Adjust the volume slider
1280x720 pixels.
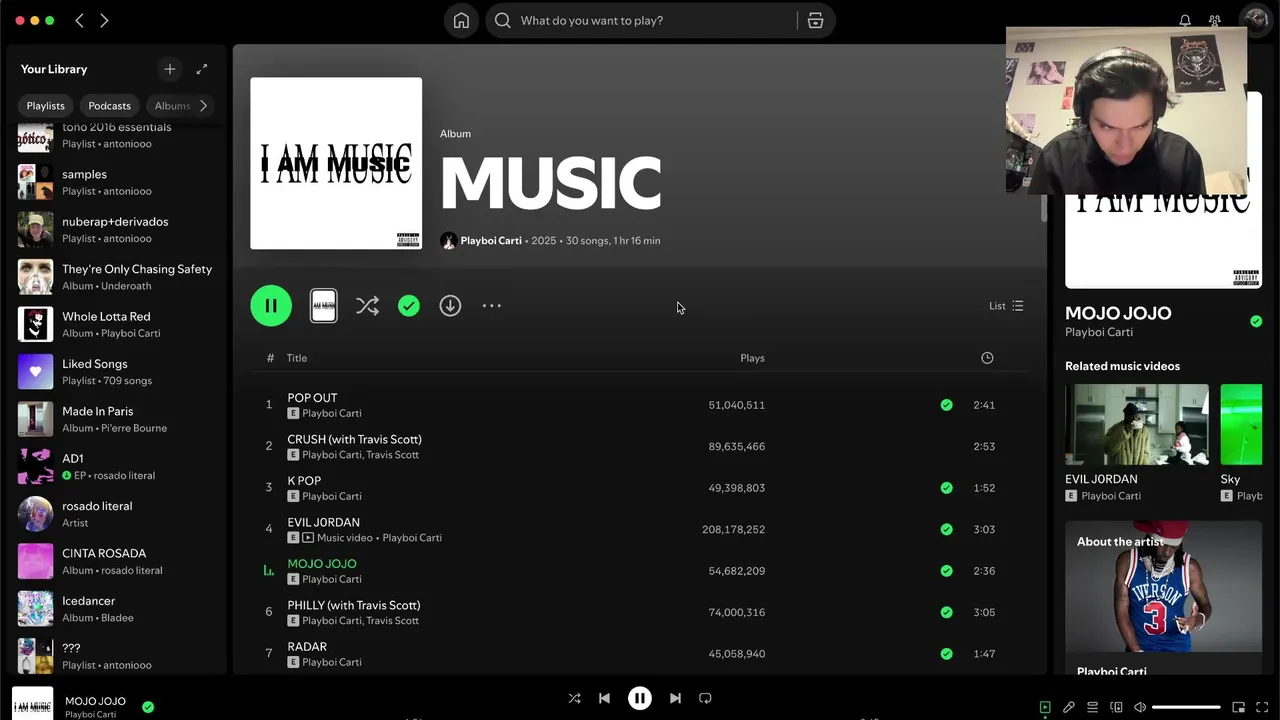tap(1186, 707)
